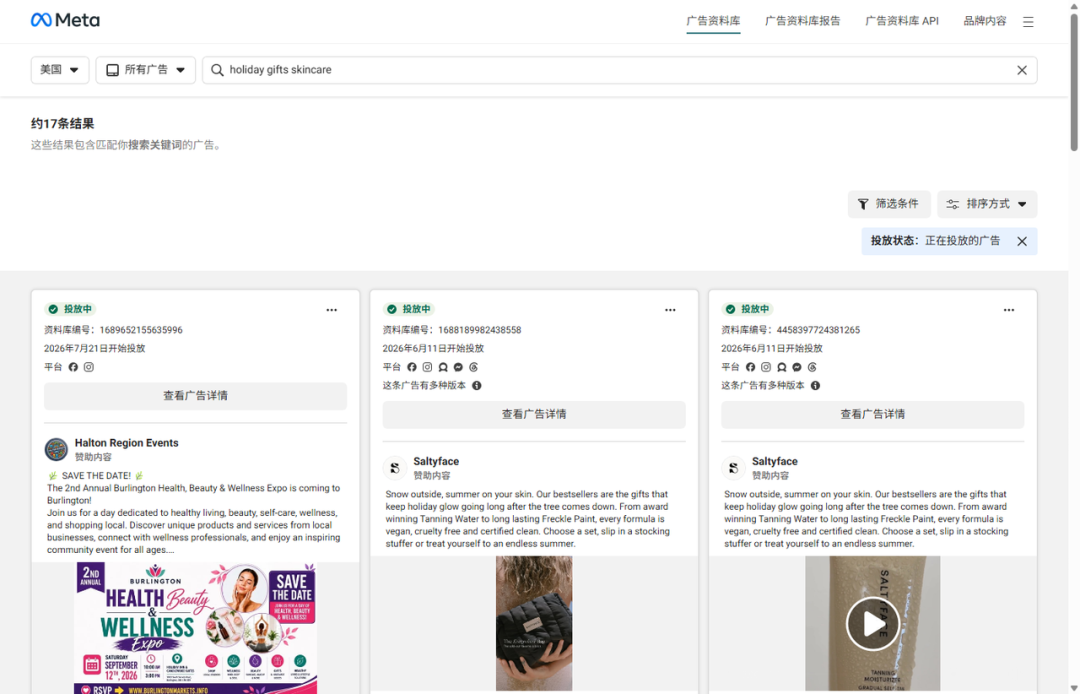Click Saltyface avatar on ad 1688189982438558

click(x=395, y=468)
